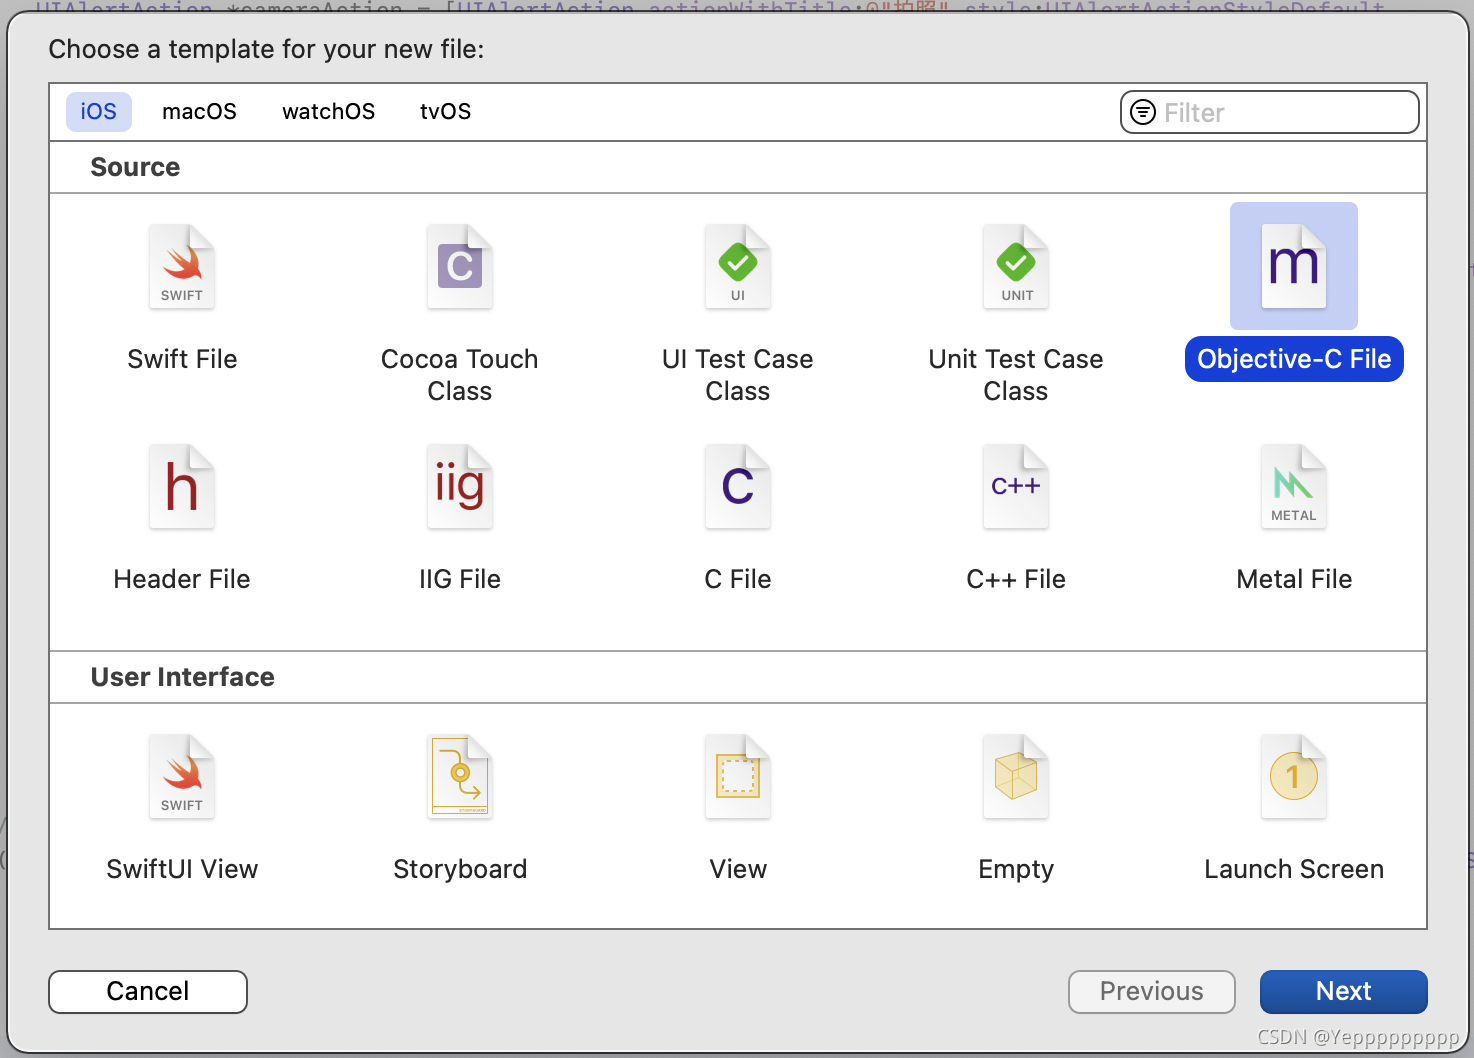Screen dimensions: 1474x1058
Task: Pick the UI Test Case Class icon
Action: click(x=738, y=266)
